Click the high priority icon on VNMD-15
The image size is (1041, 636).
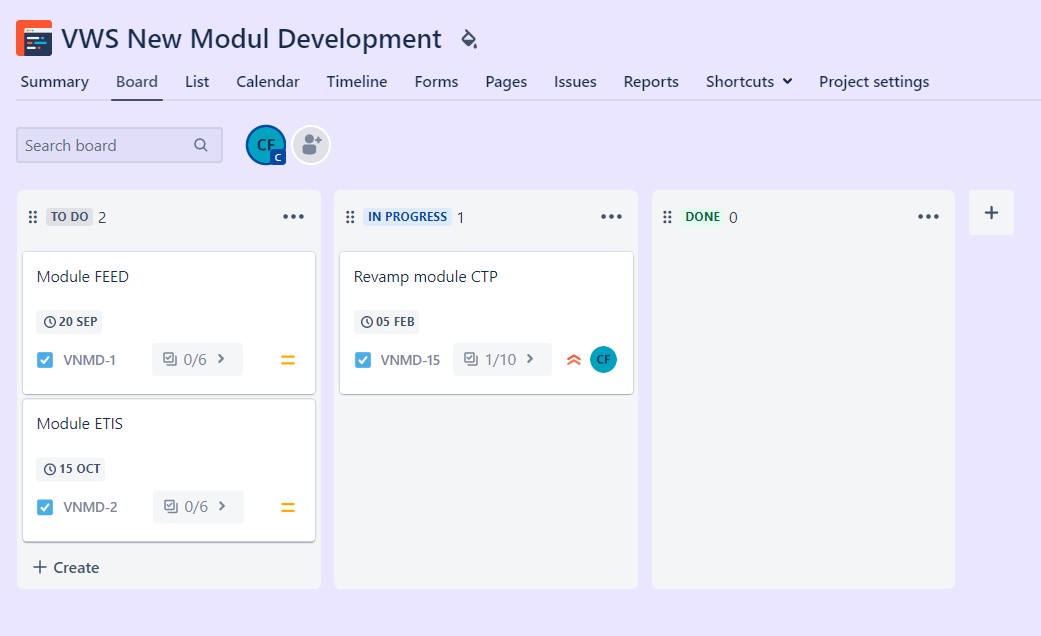click(574, 360)
